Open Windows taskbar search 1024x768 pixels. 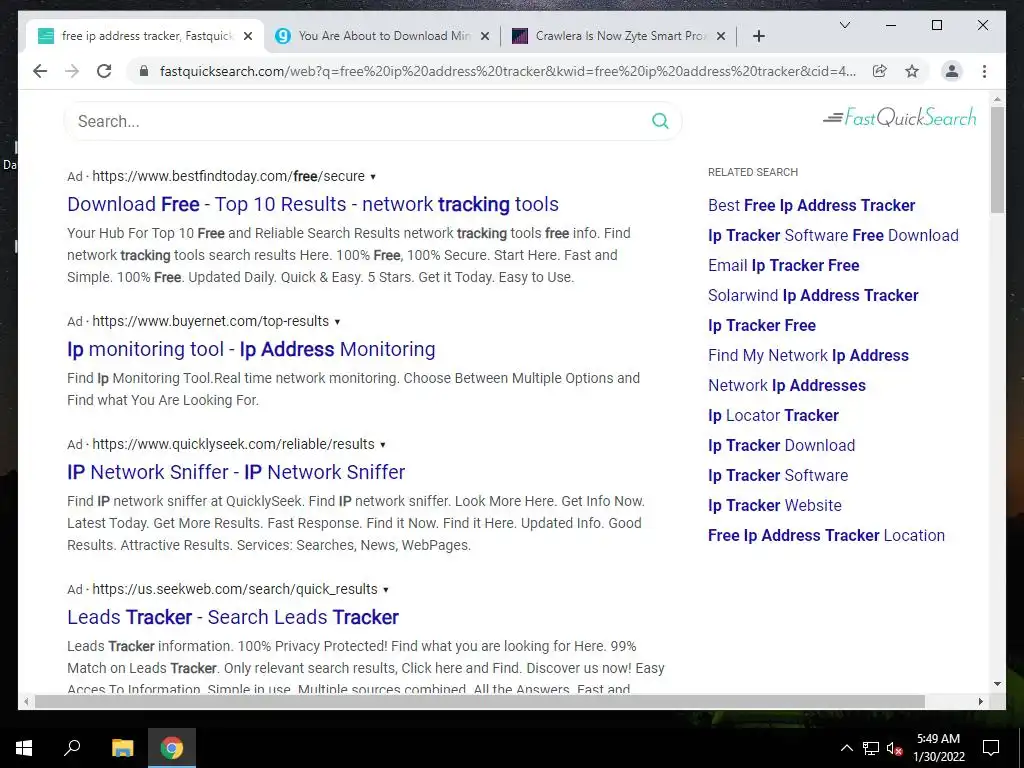72,748
